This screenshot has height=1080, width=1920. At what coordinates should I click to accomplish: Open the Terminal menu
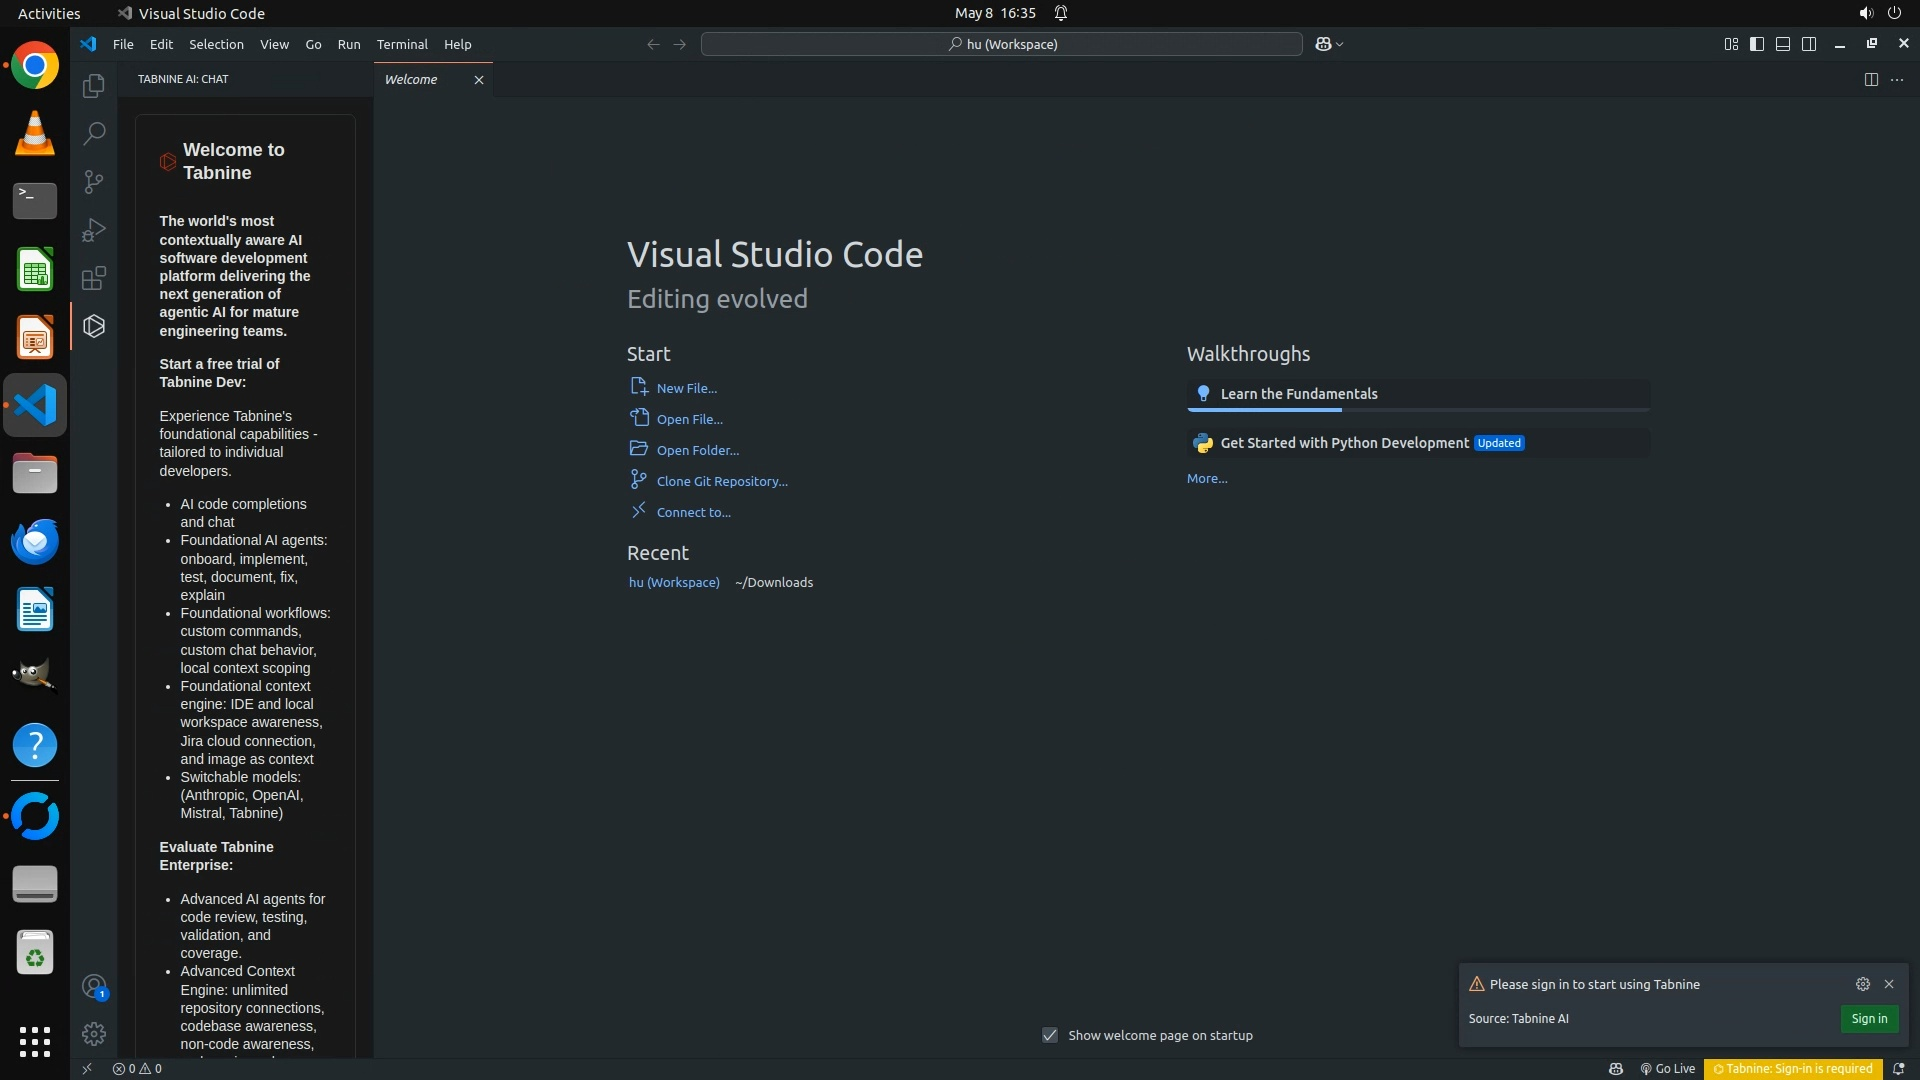pos(402,44)
